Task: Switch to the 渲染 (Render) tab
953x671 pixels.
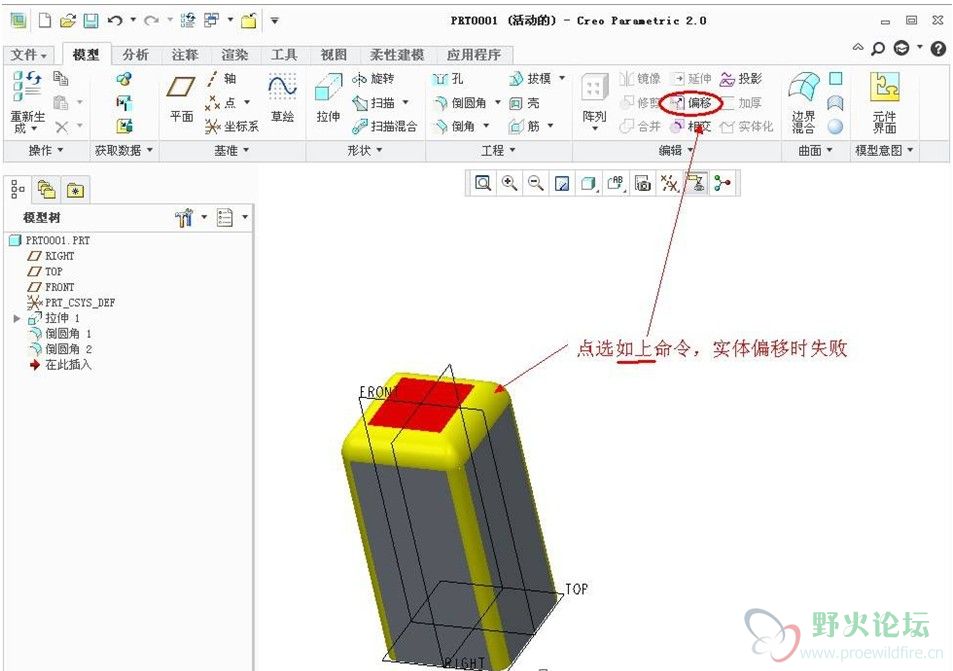Action: (x=235, y=55)
